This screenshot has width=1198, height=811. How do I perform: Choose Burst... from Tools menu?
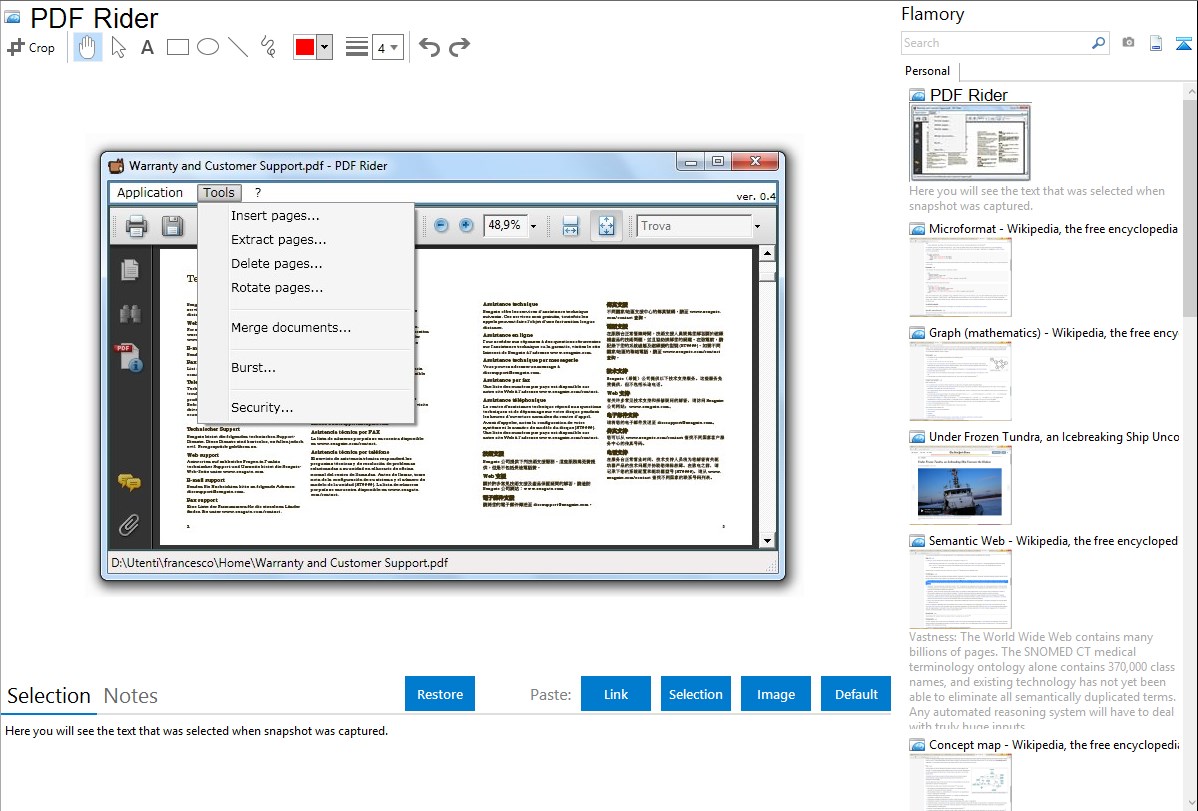[x=306, y=368]
